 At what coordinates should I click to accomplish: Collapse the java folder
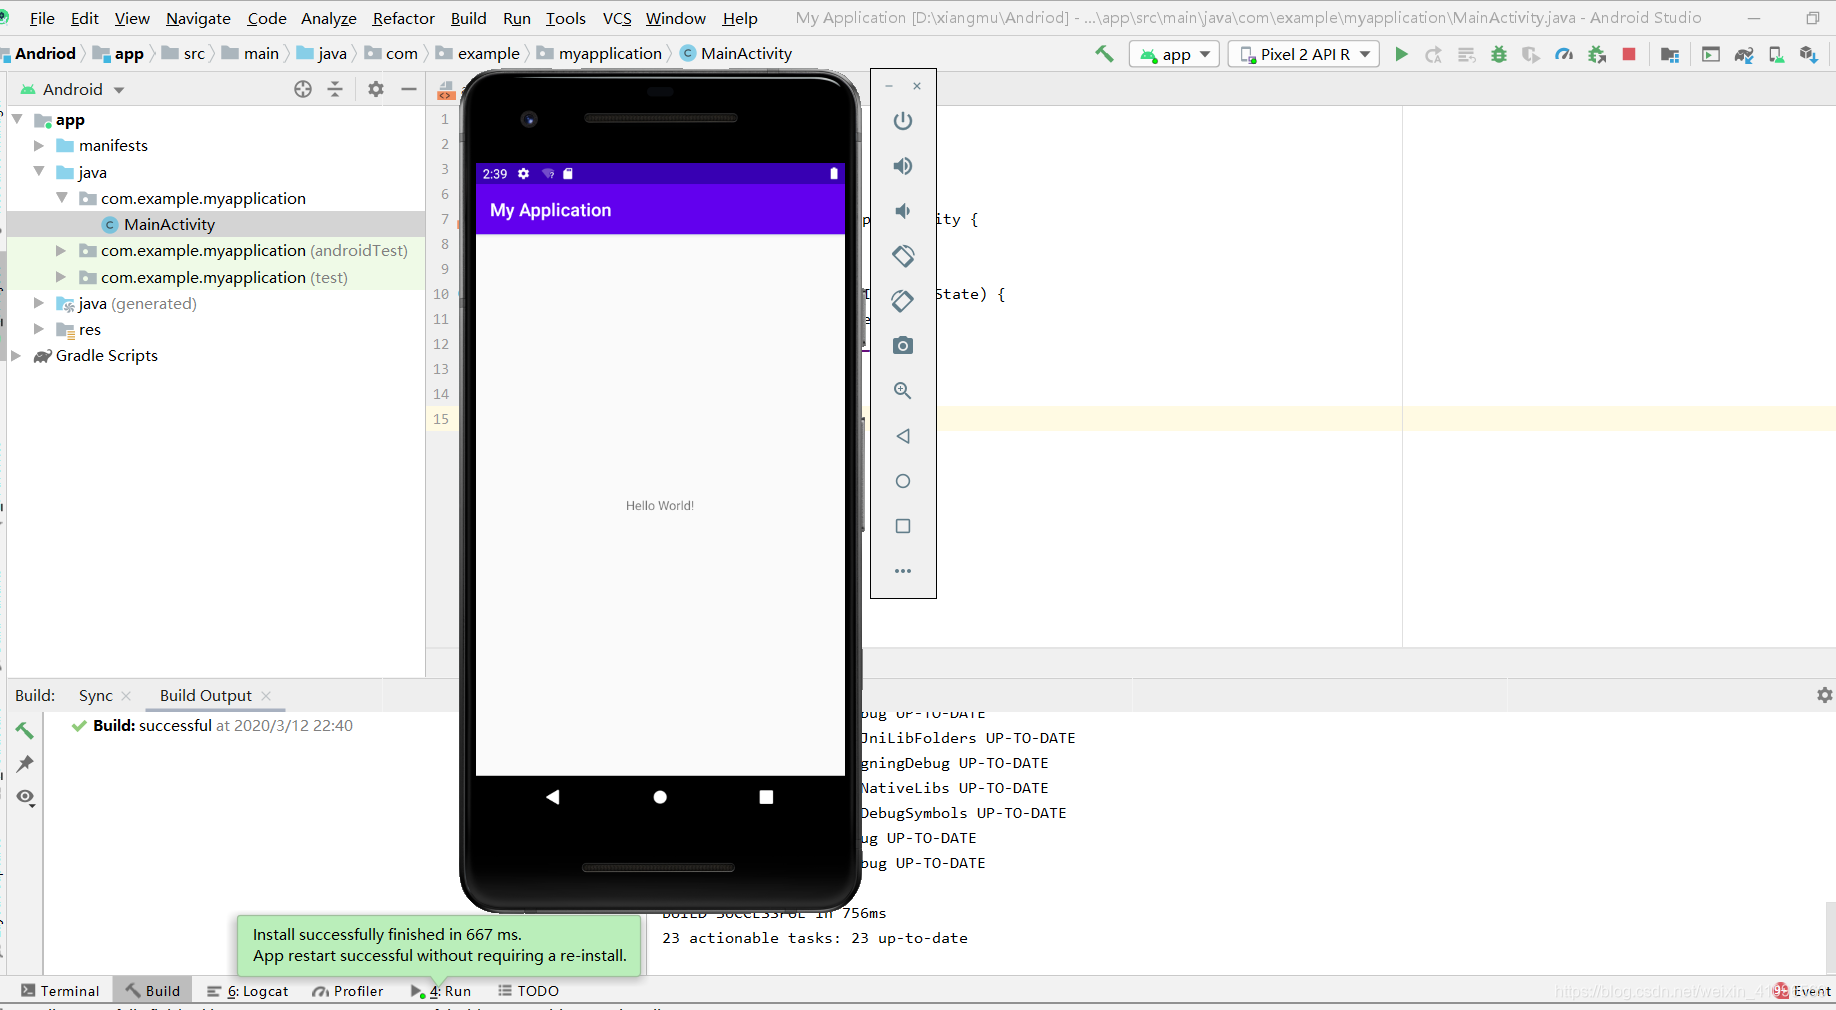(x=39, y=171)
